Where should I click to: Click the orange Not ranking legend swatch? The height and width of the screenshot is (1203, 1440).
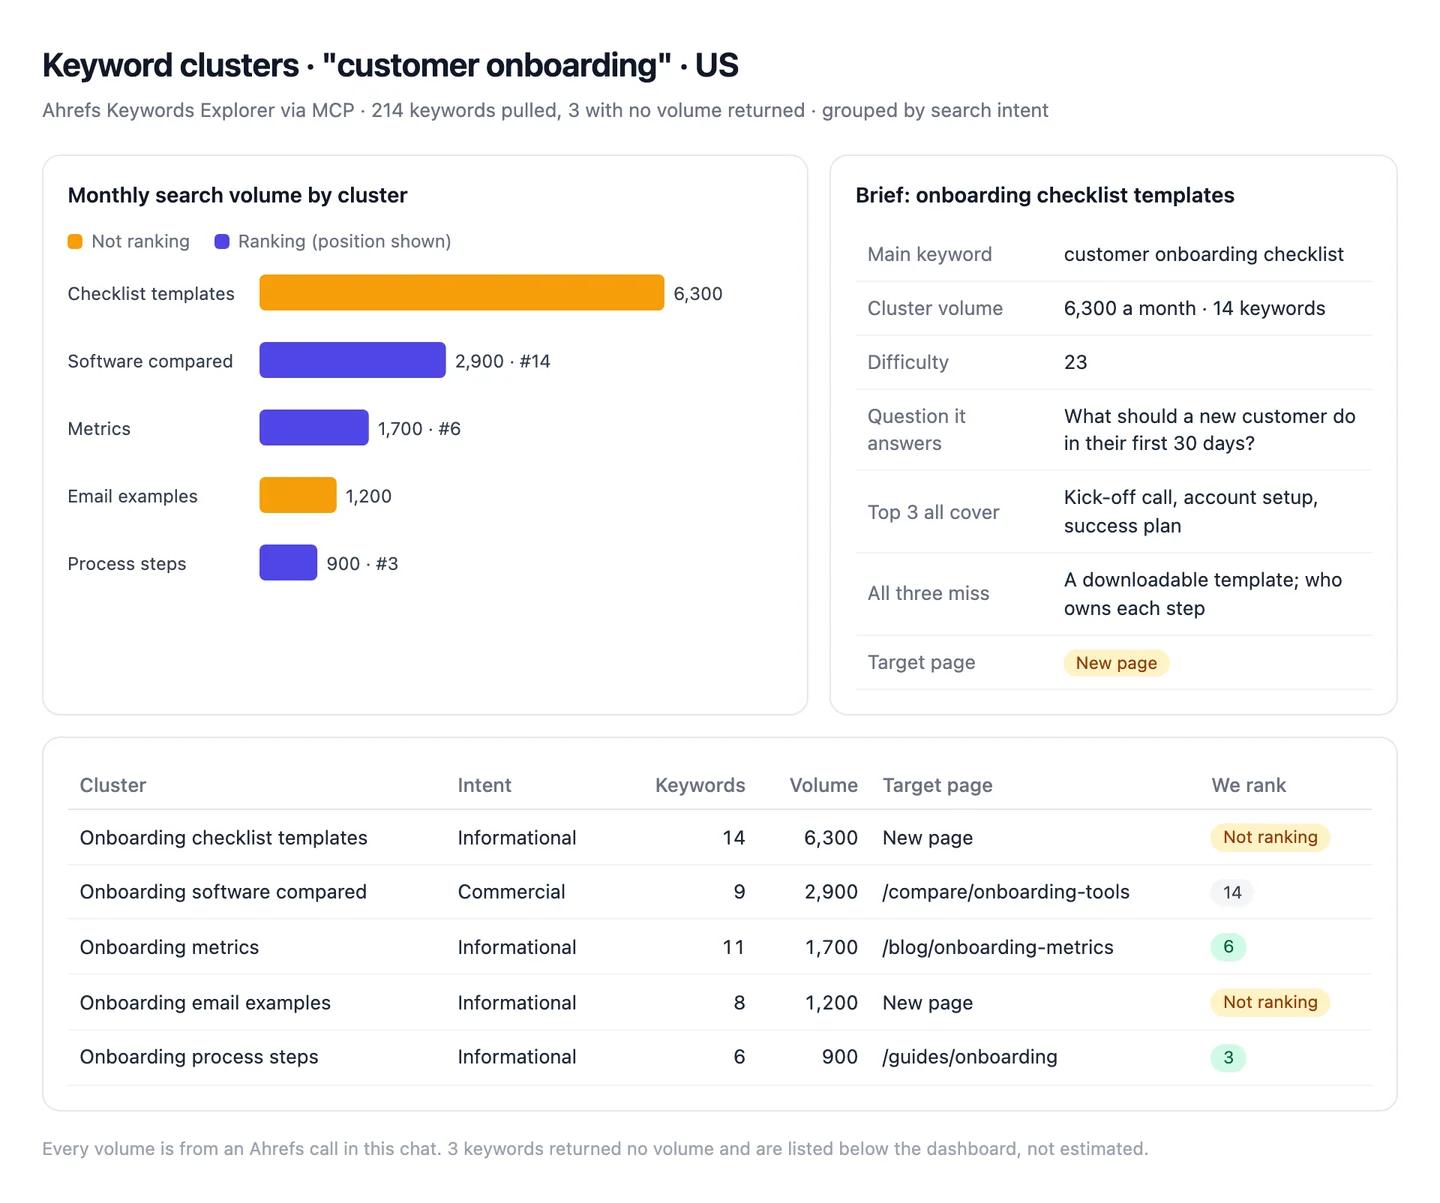tap(75, 241)
